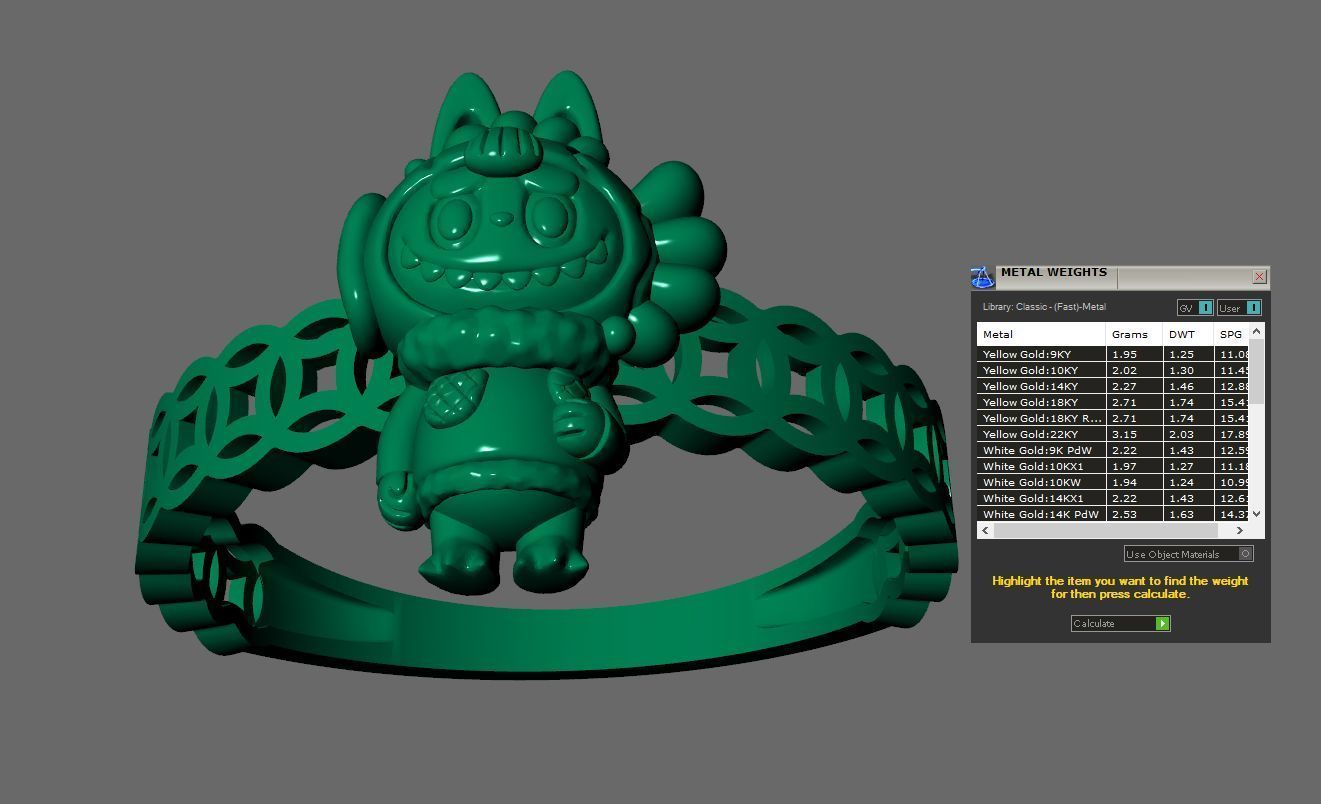The height and width of the screenshot is (804, 1321).
Task: Select the White Gold:10KW row
Action: click(x=1113, y=482)
